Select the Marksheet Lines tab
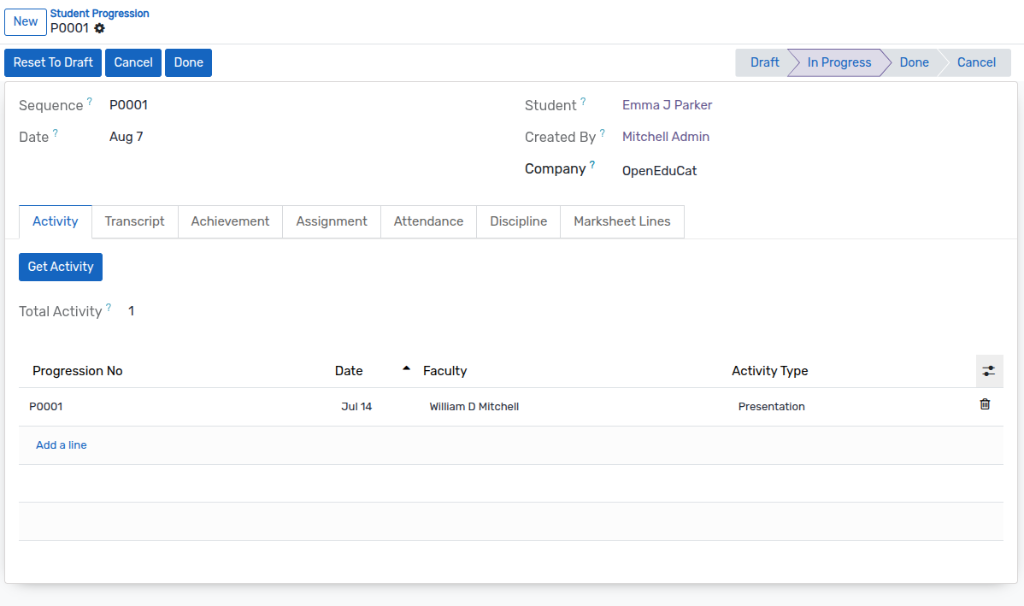 [622, 221]
